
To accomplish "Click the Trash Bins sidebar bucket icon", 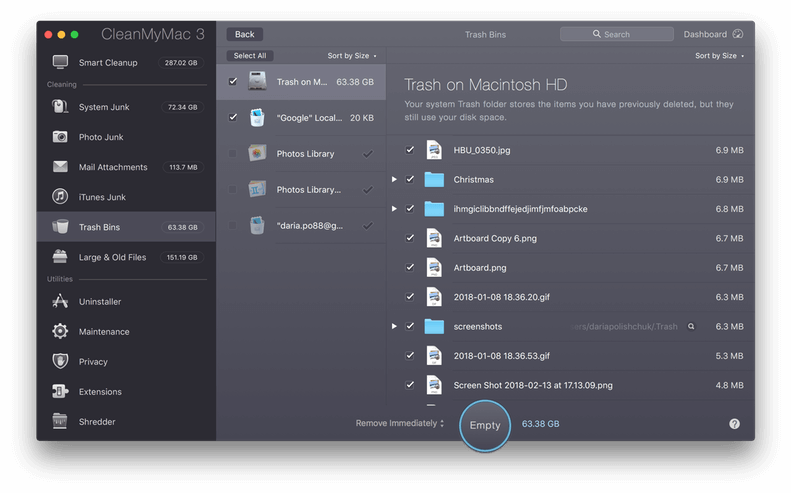I will click(x=60, y=227).
